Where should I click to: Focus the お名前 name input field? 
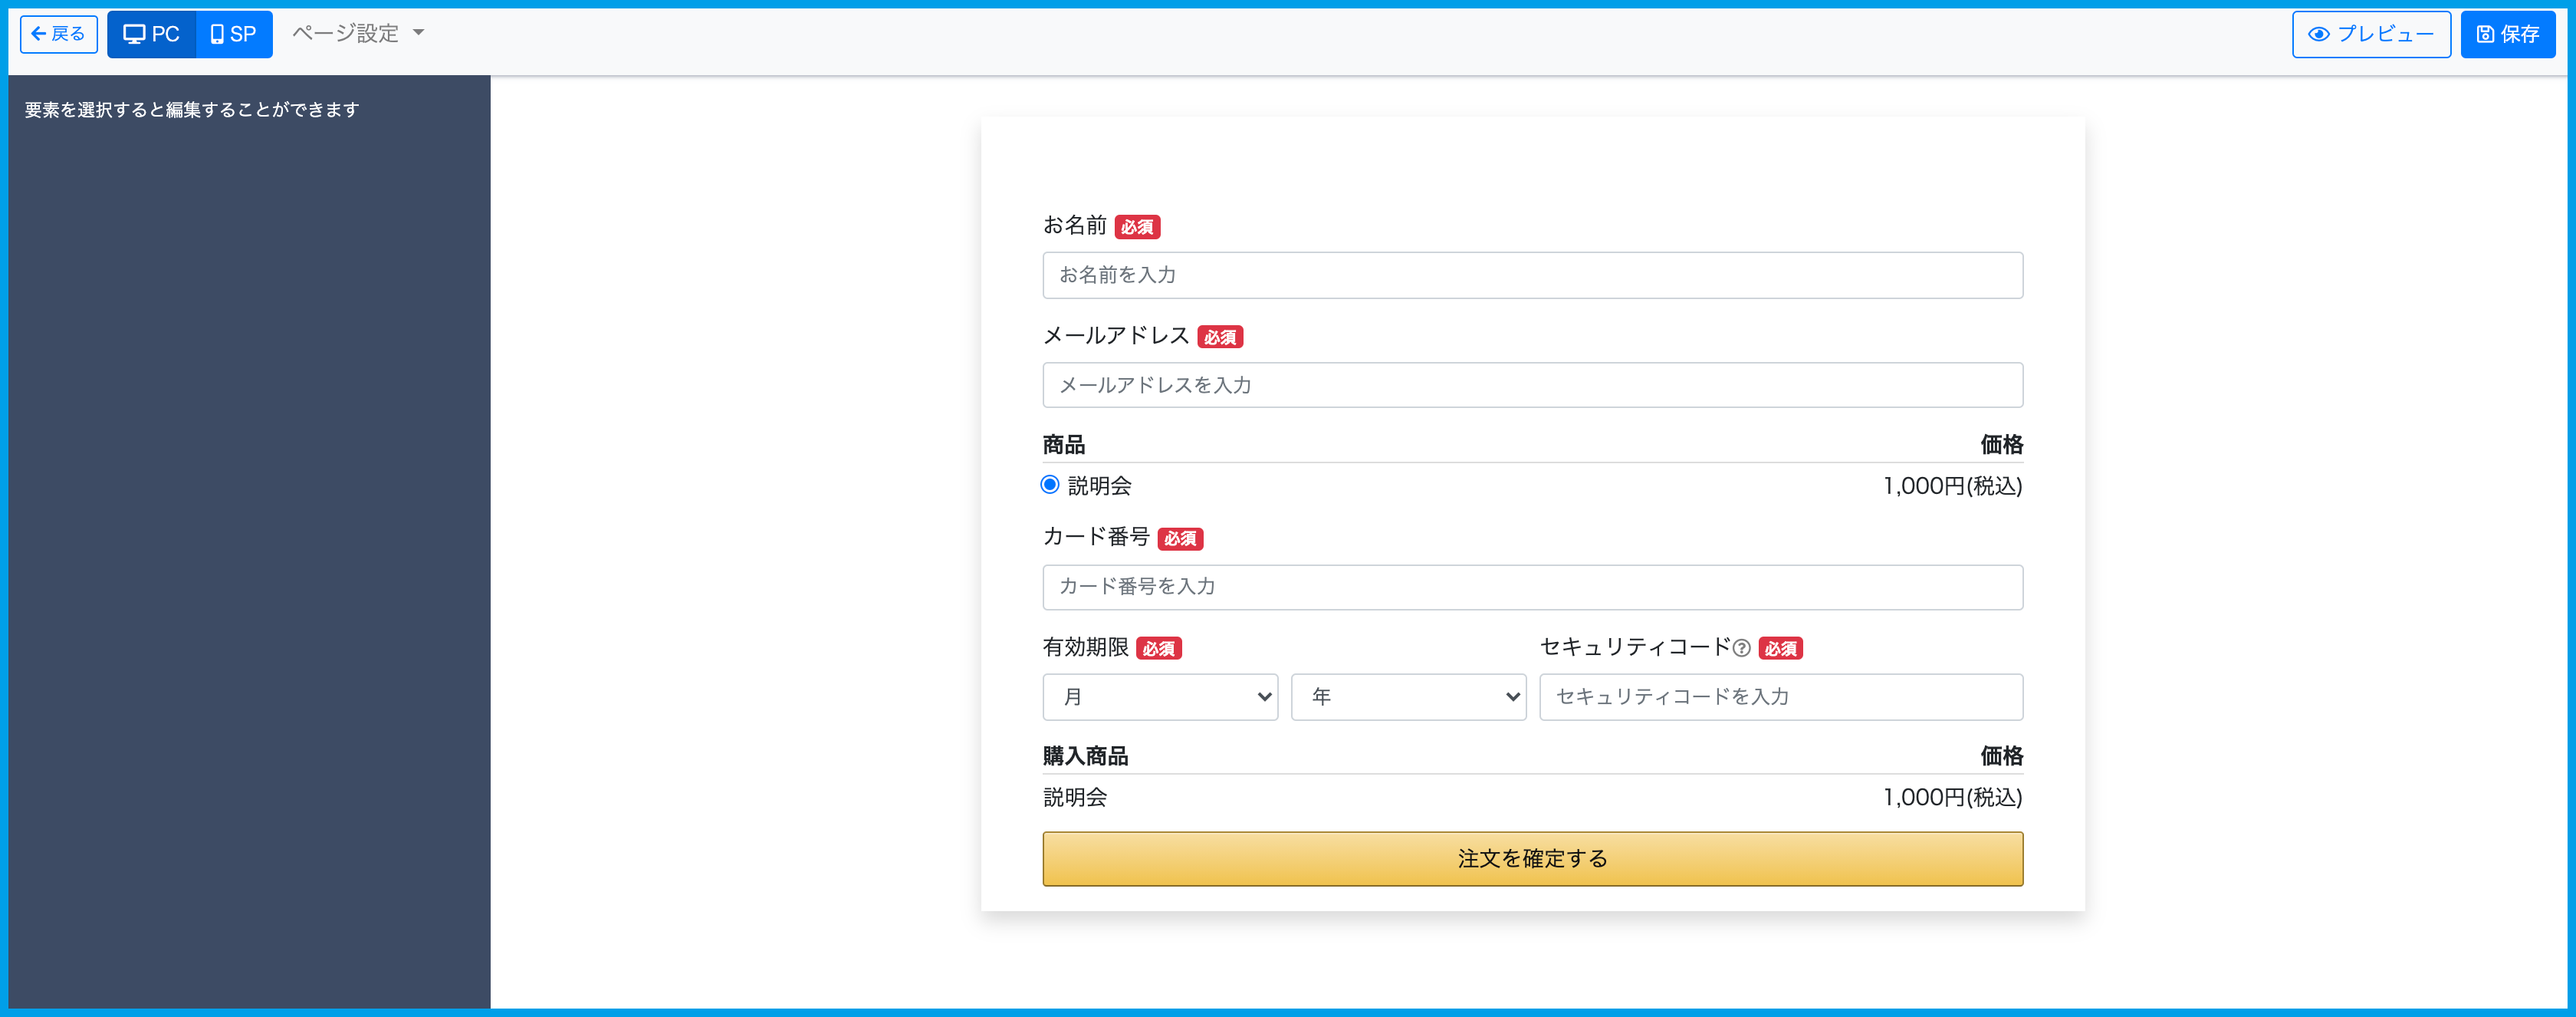click(x=1532, y=275)
